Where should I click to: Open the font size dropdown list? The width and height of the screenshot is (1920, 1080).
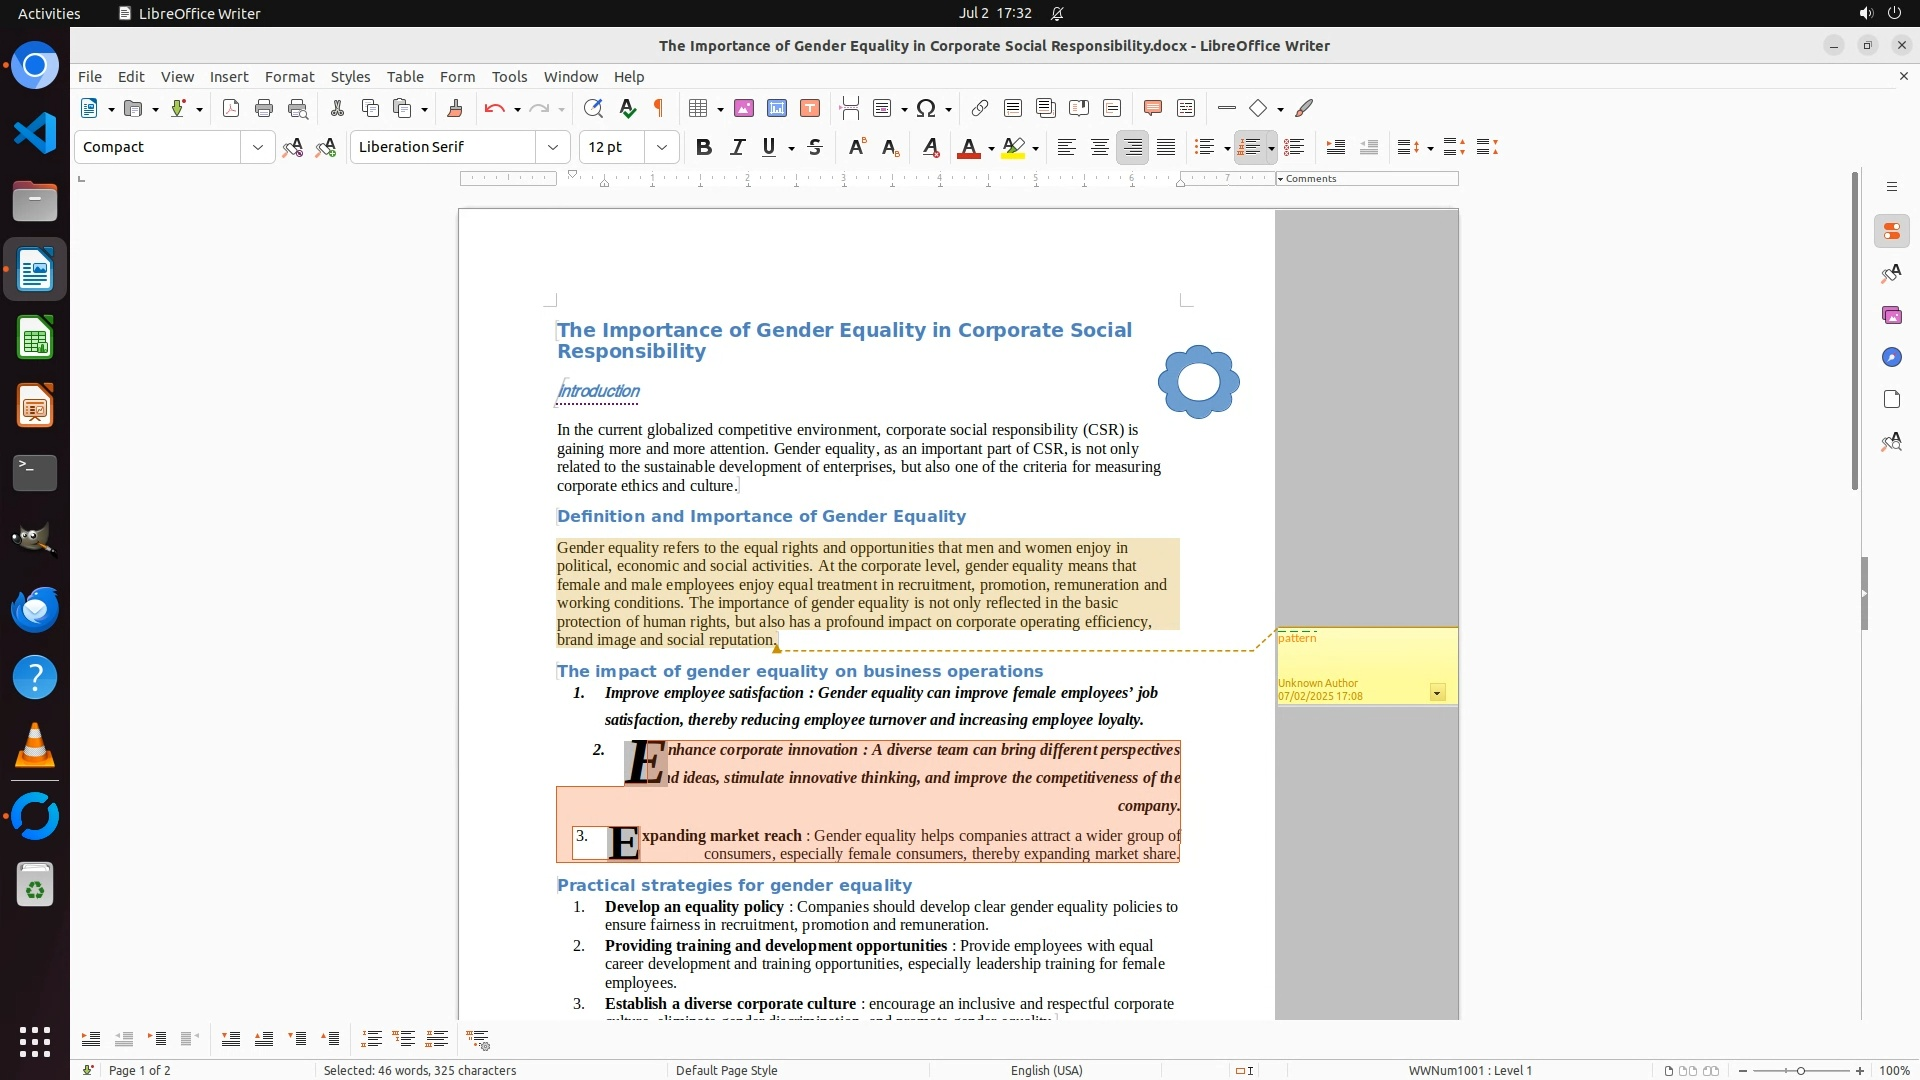pos(662,148)
